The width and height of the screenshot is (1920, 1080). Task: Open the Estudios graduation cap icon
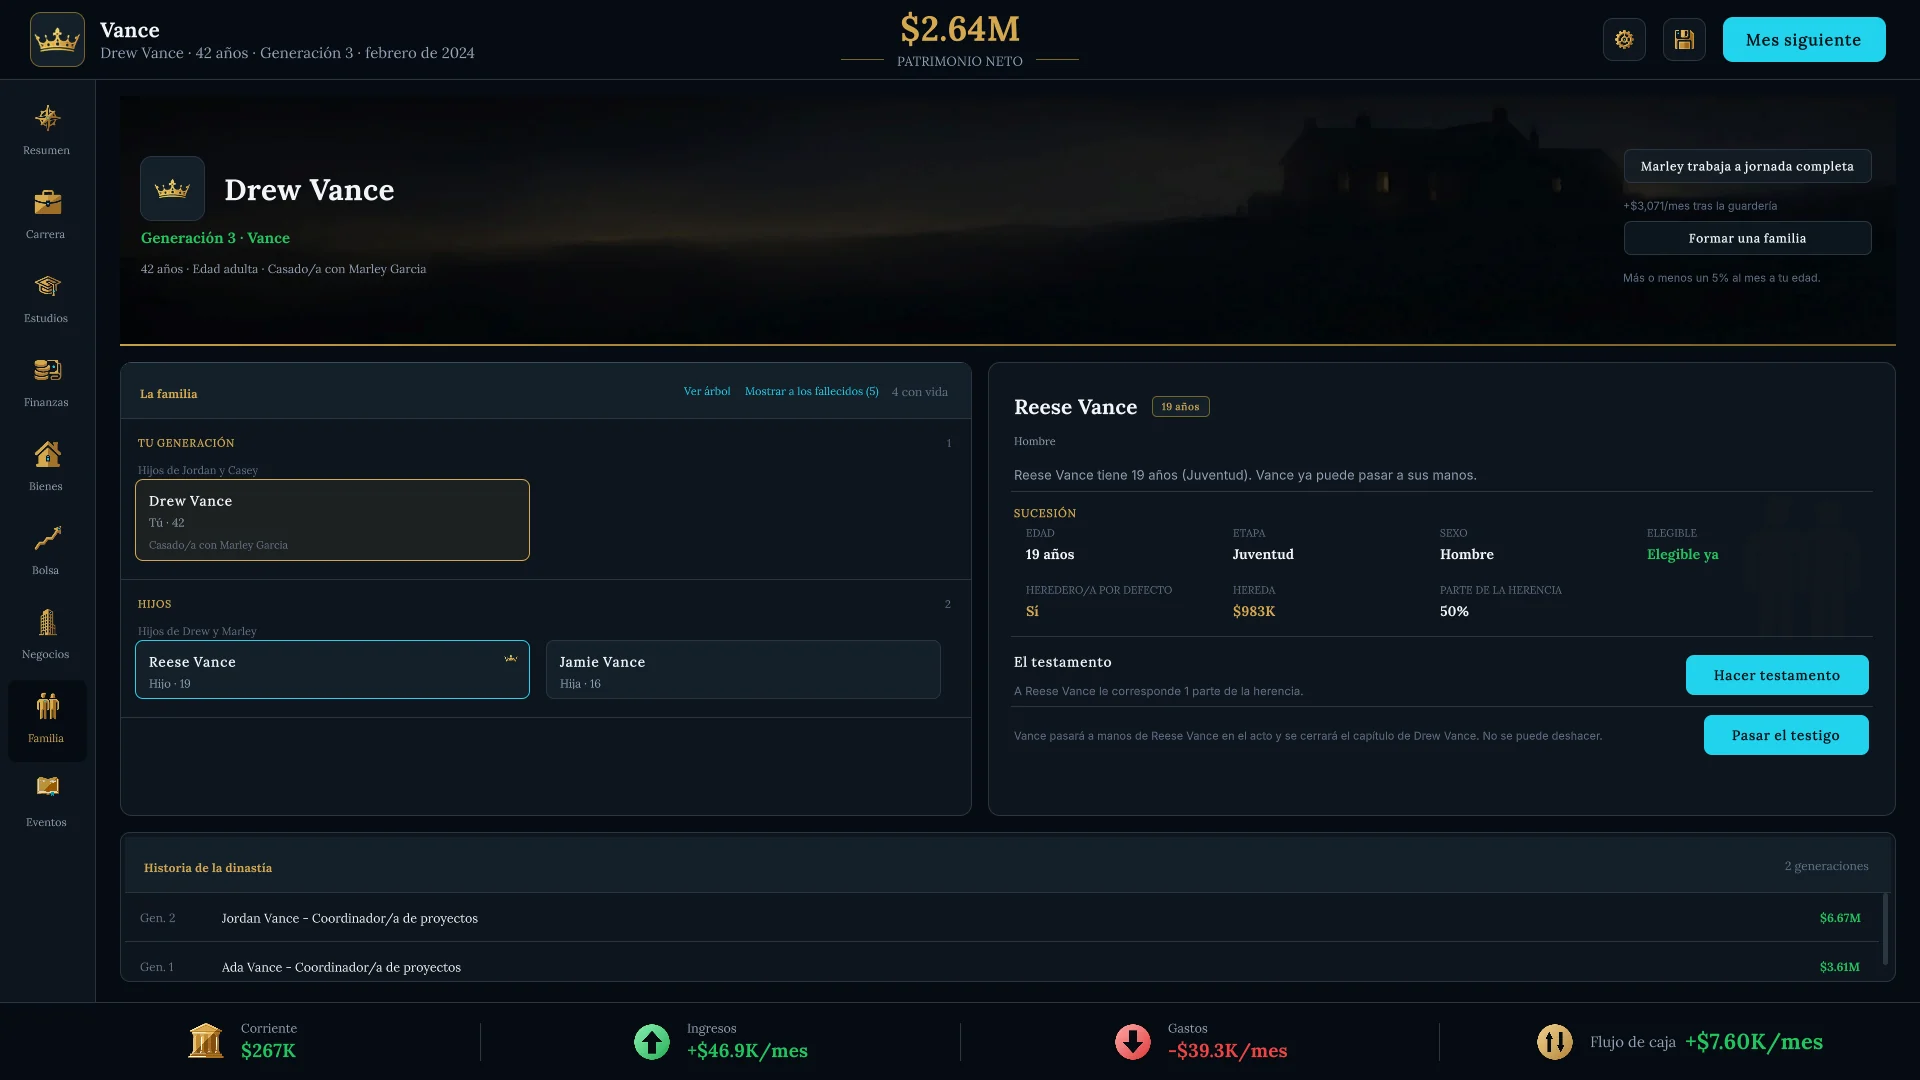point(47,287)
